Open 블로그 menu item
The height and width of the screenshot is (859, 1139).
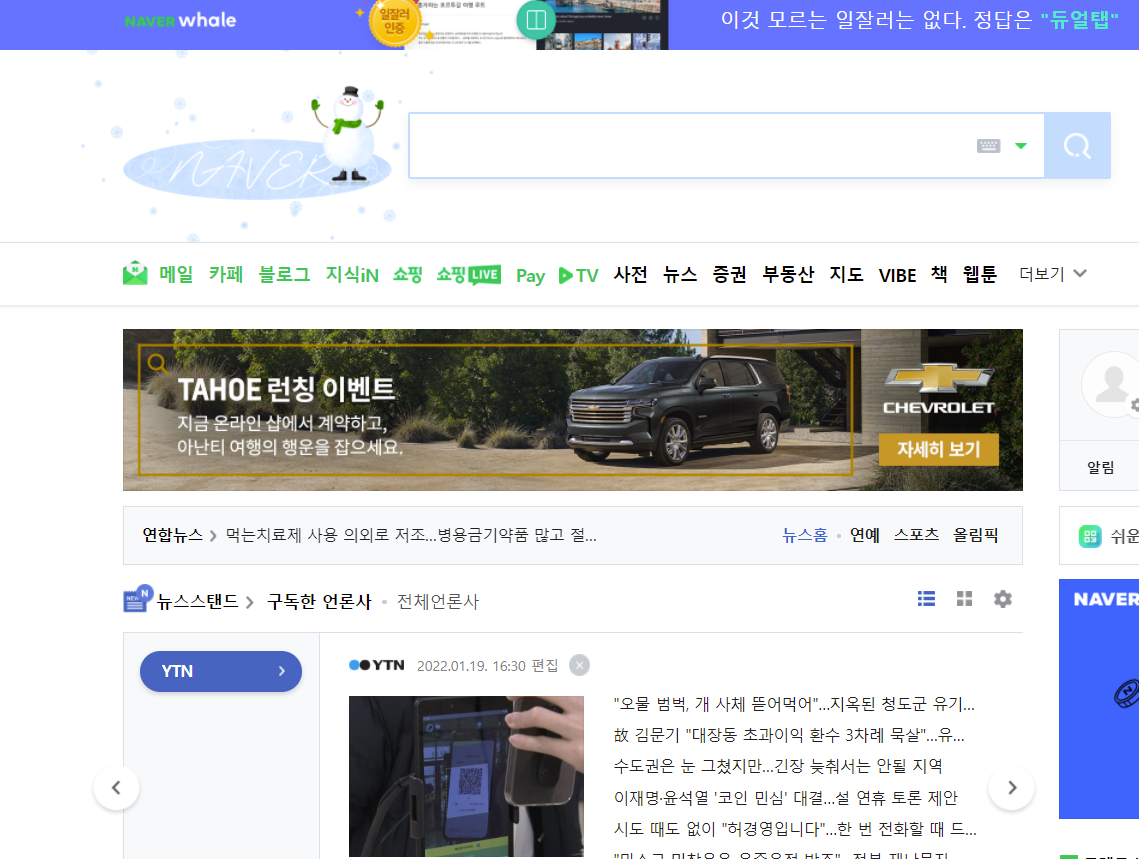284,274
